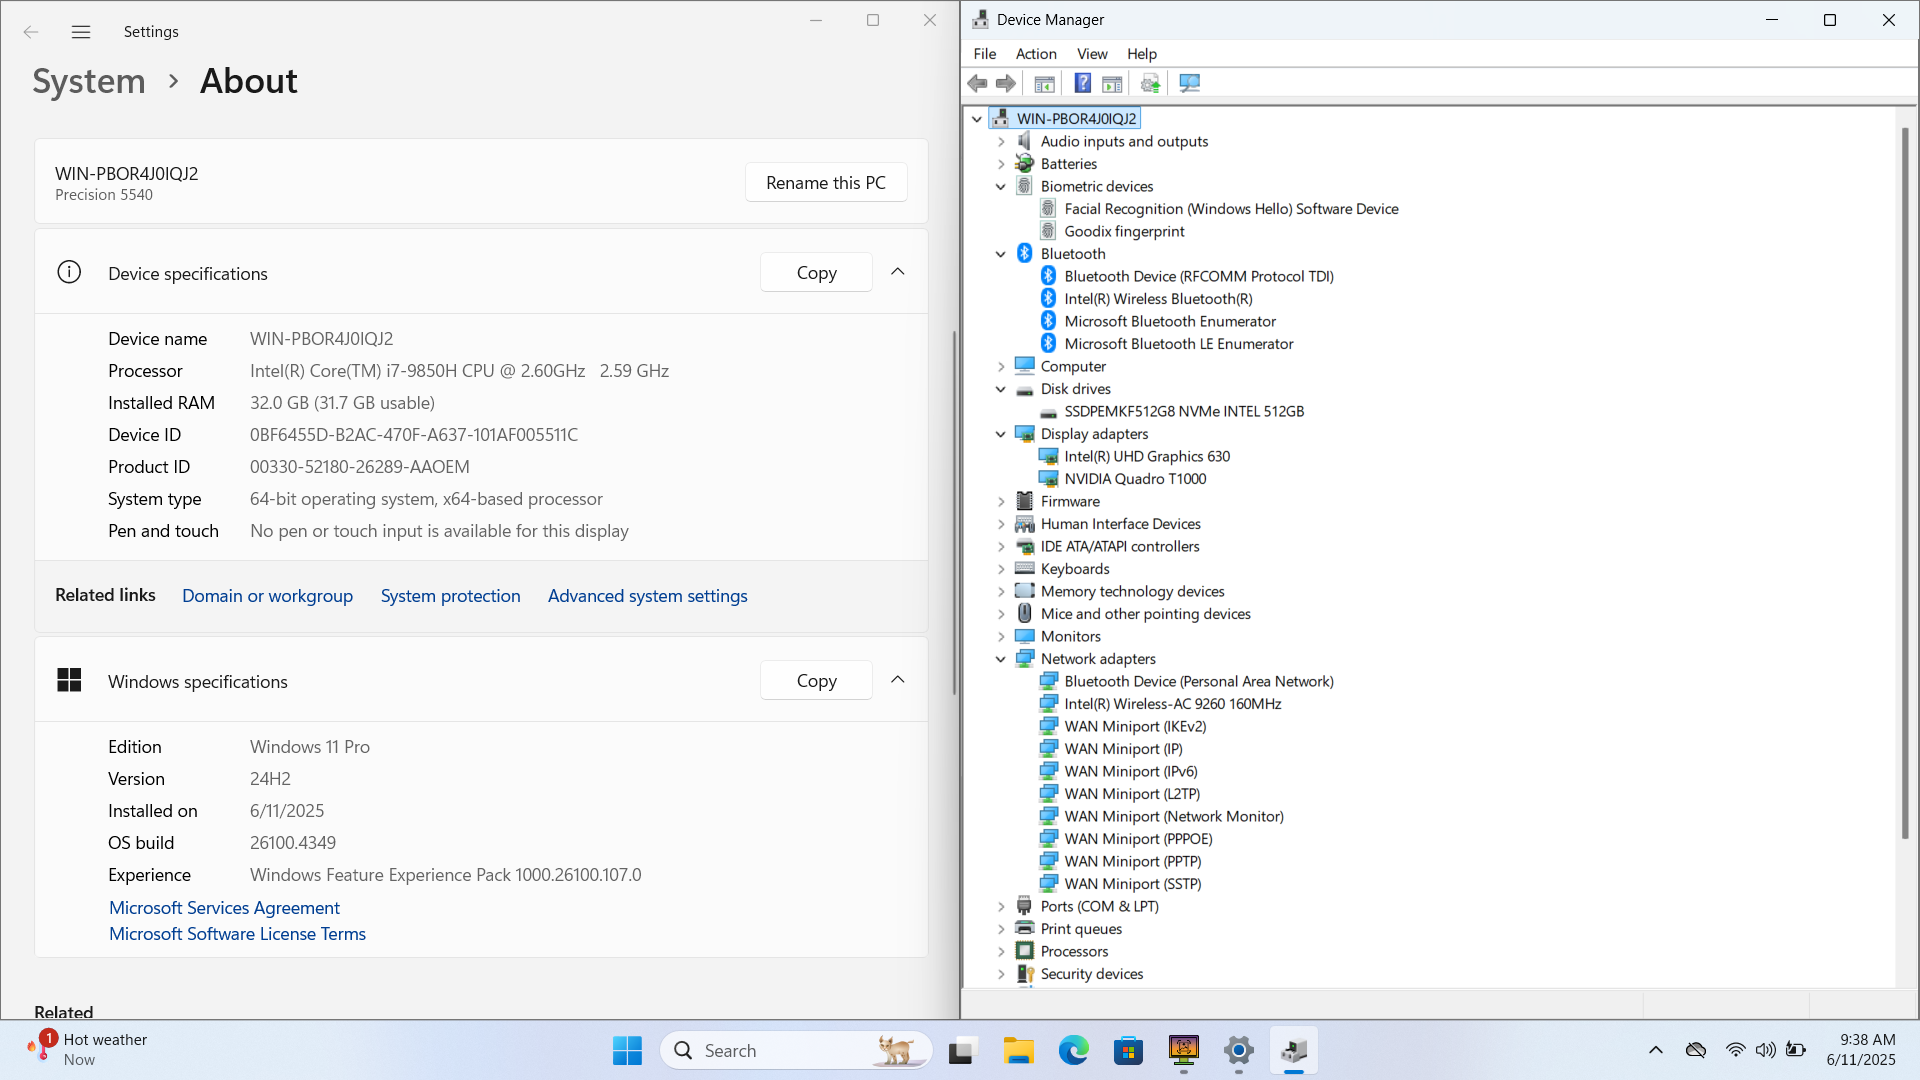1920x1080 pixels.
Task: Show hidden icons in system tray
Action: tap(1656, 1050)
